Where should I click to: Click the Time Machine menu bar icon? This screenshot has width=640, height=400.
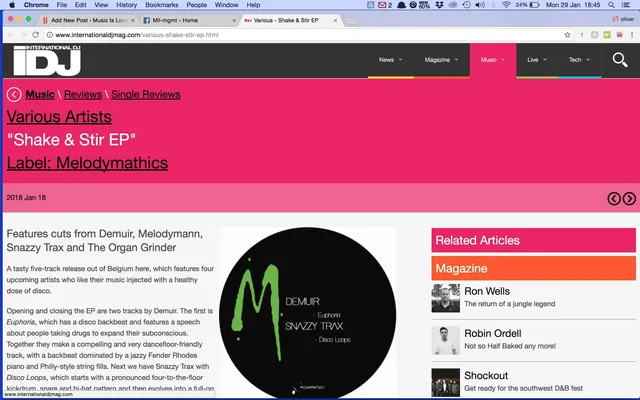pos(467,5)
